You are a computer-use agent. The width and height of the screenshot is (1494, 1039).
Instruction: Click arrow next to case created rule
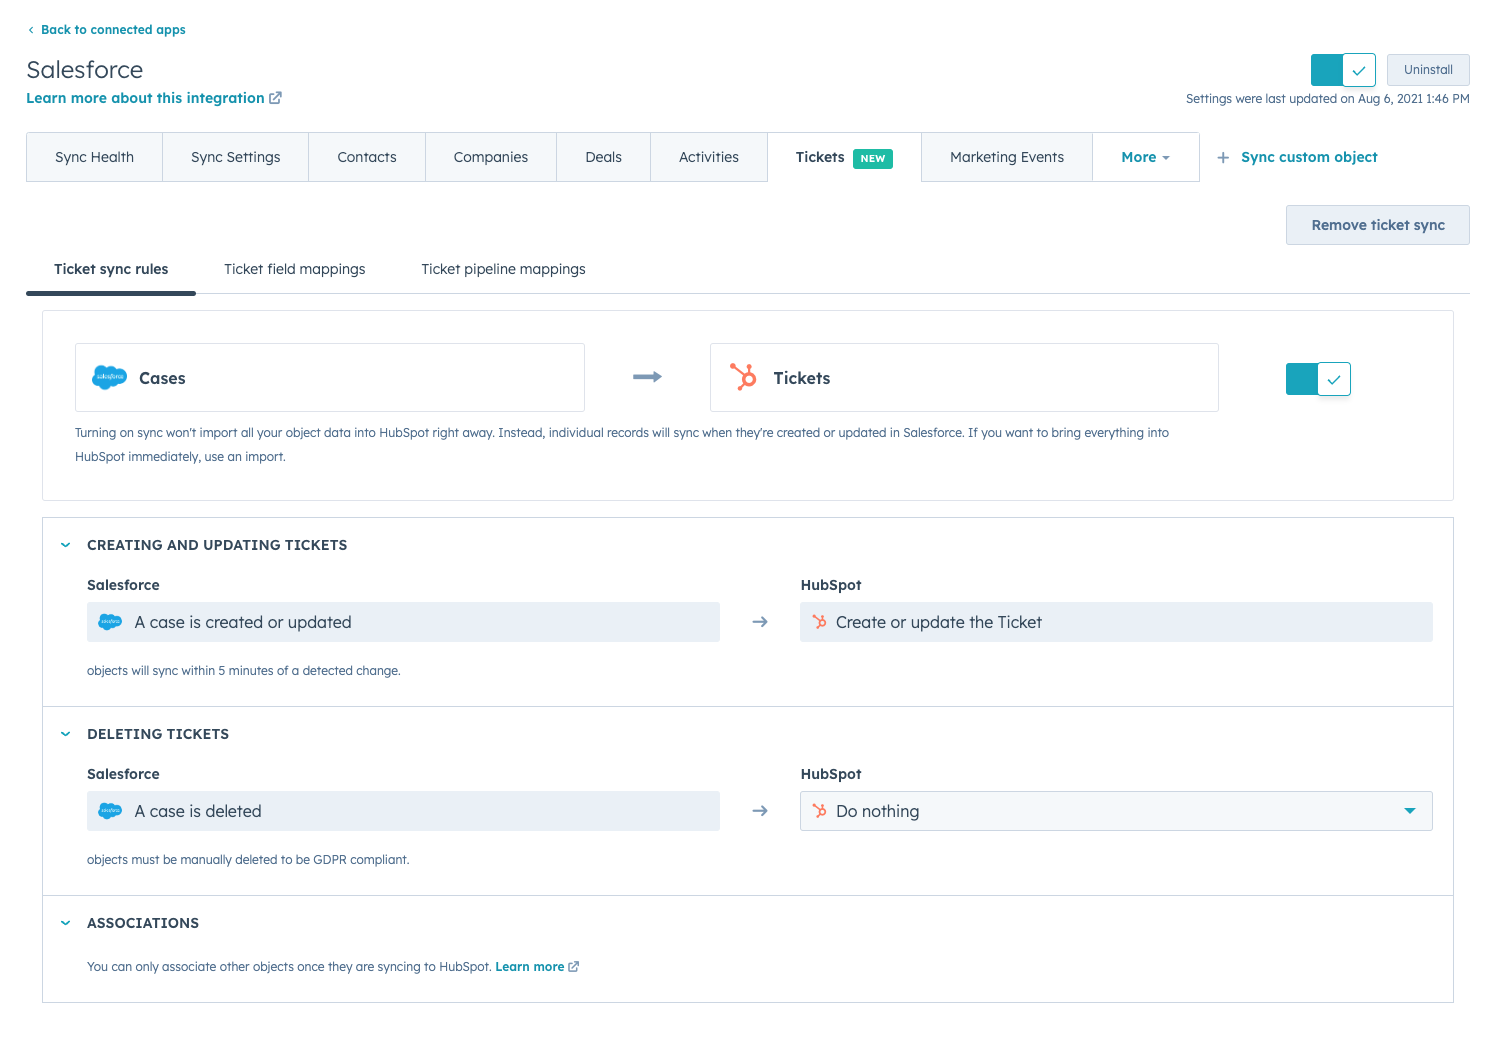point(760,622)
